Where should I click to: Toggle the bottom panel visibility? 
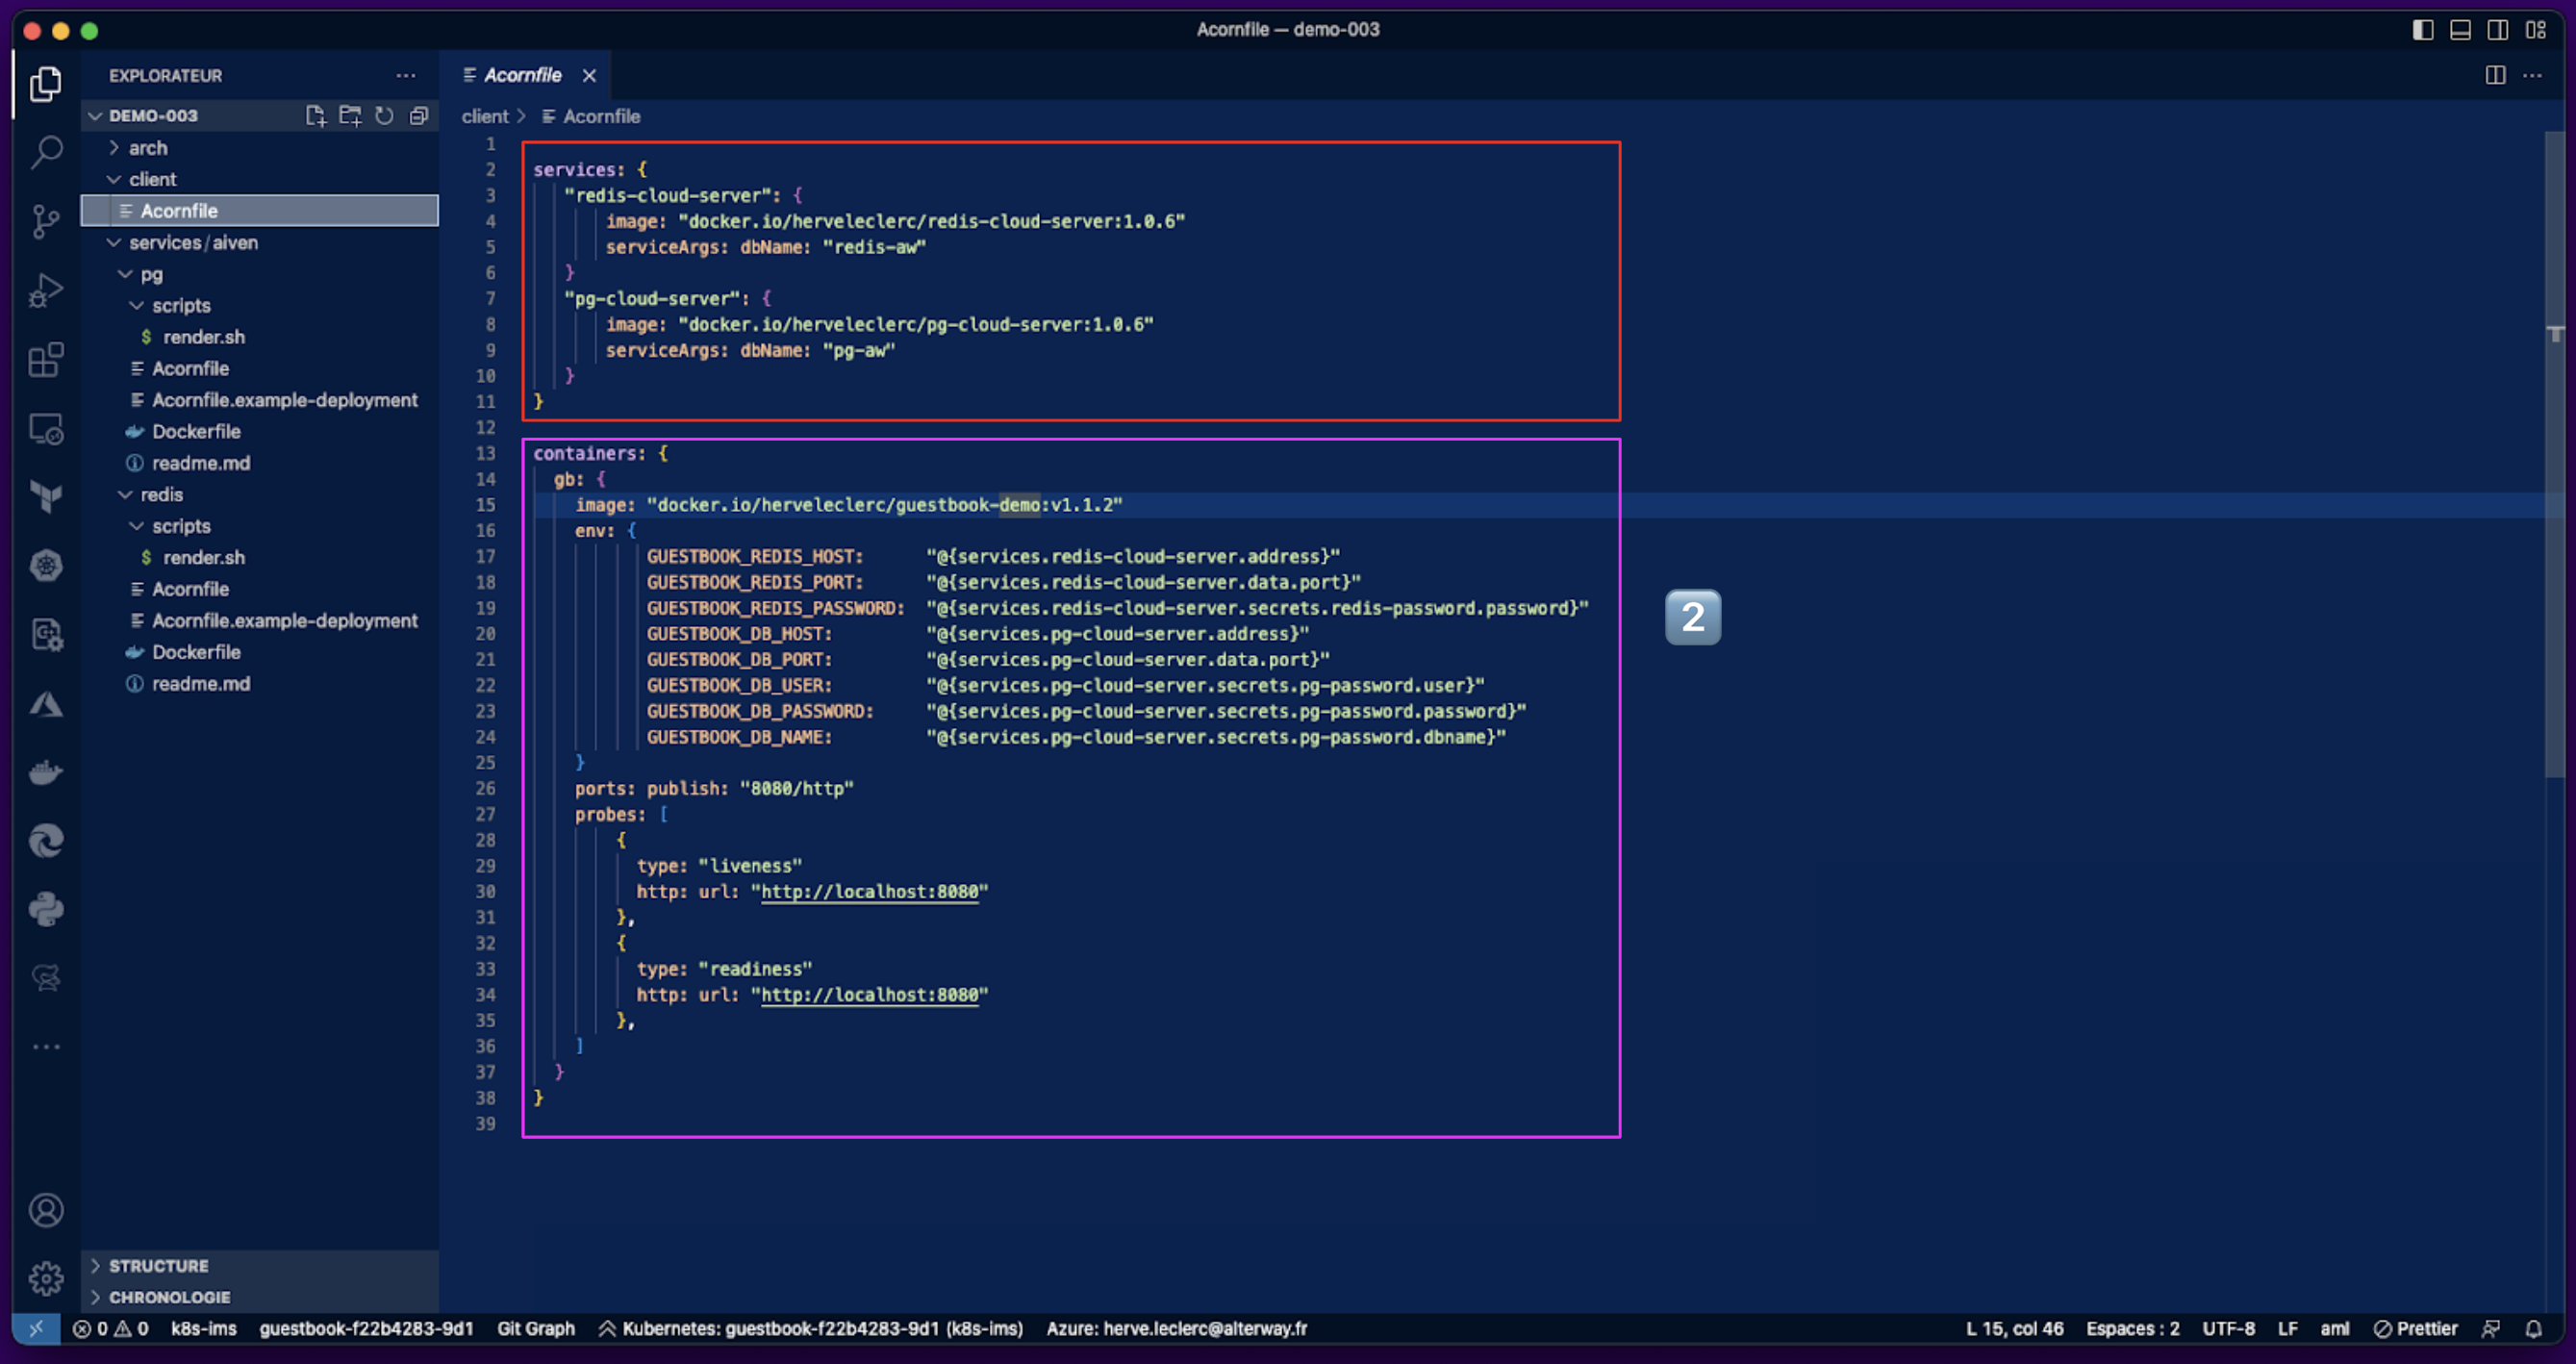point(2460,30)
